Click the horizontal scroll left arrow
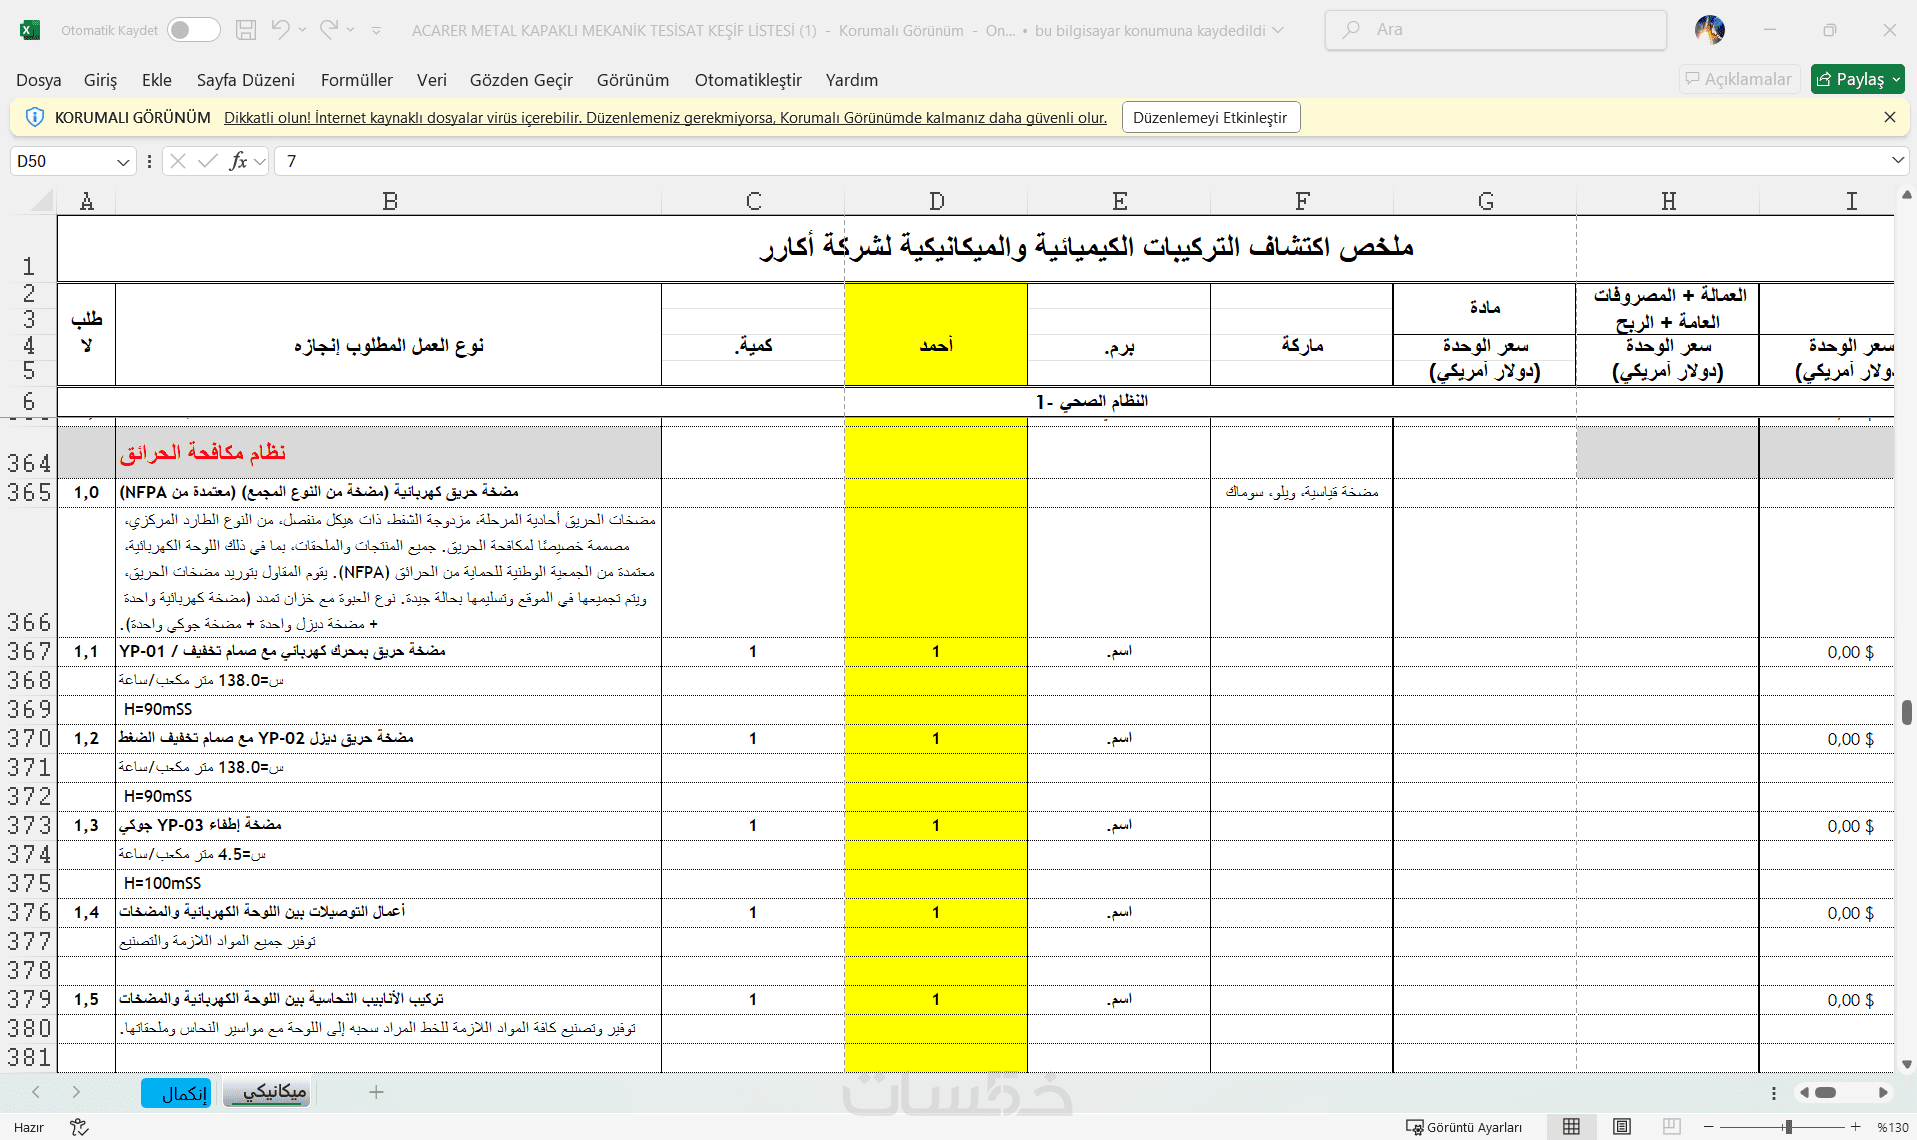 [1804, 1092]
